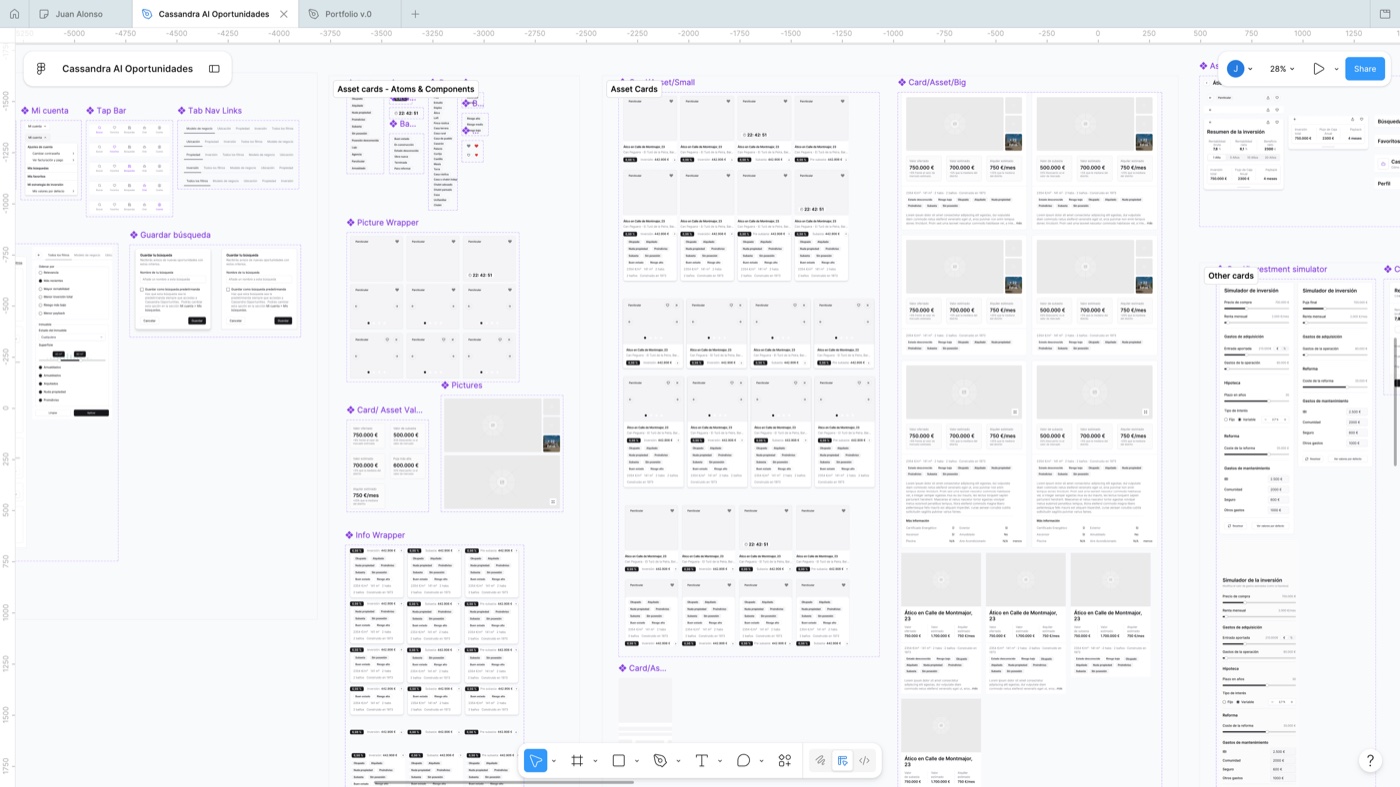Open the Figma main menu logo
This screenshot has width=1400, height=787.
41,69
